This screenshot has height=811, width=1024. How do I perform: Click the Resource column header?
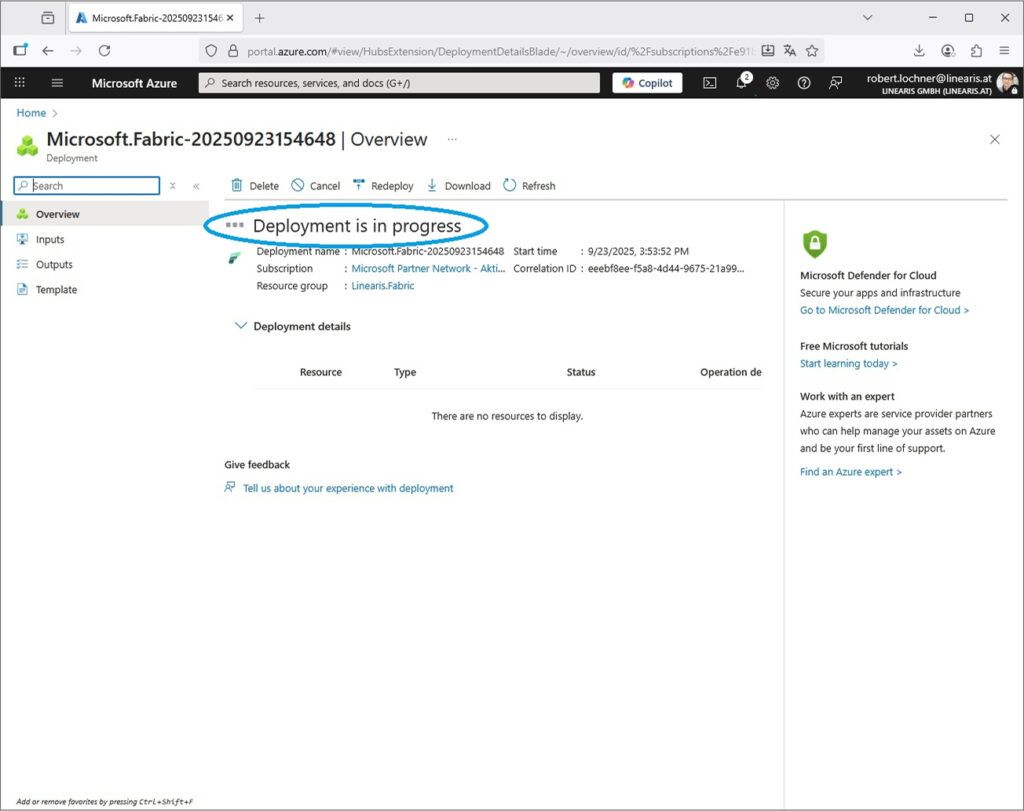[321, 372]
